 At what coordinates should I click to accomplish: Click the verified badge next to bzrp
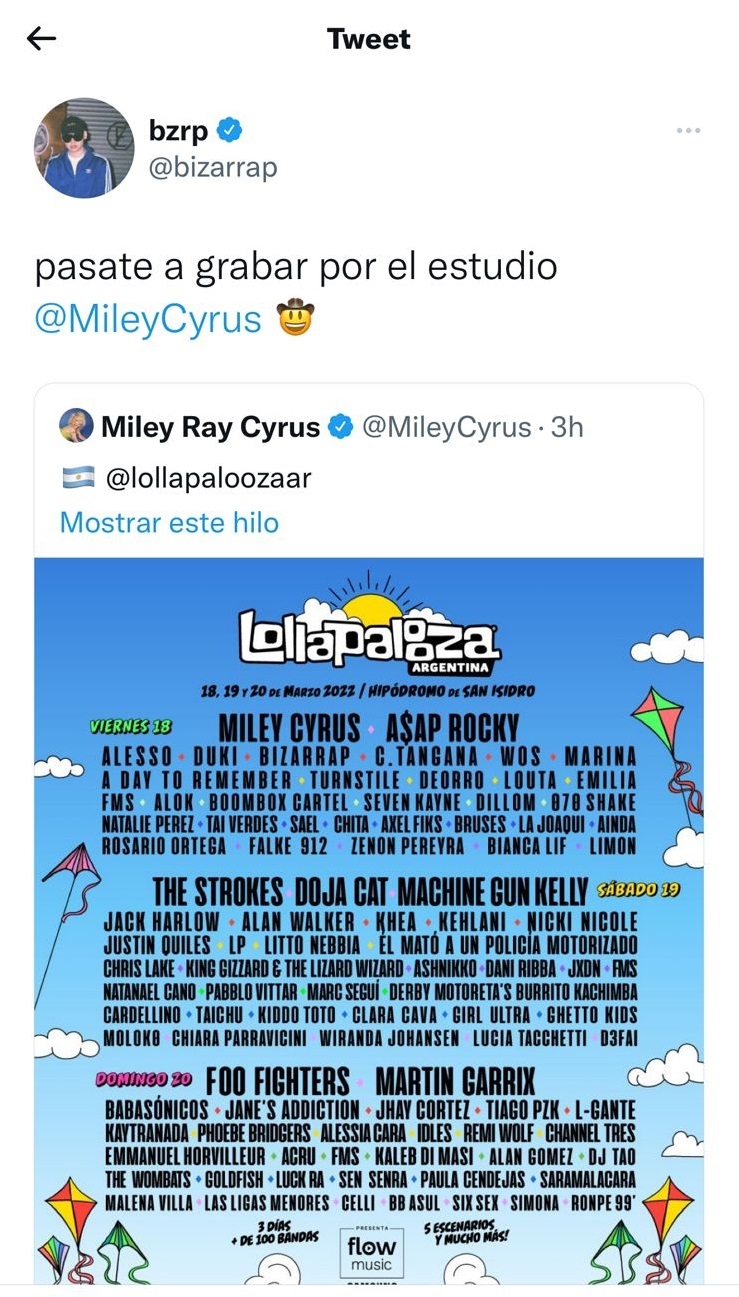pyautogui.click(x=231, y=130)
